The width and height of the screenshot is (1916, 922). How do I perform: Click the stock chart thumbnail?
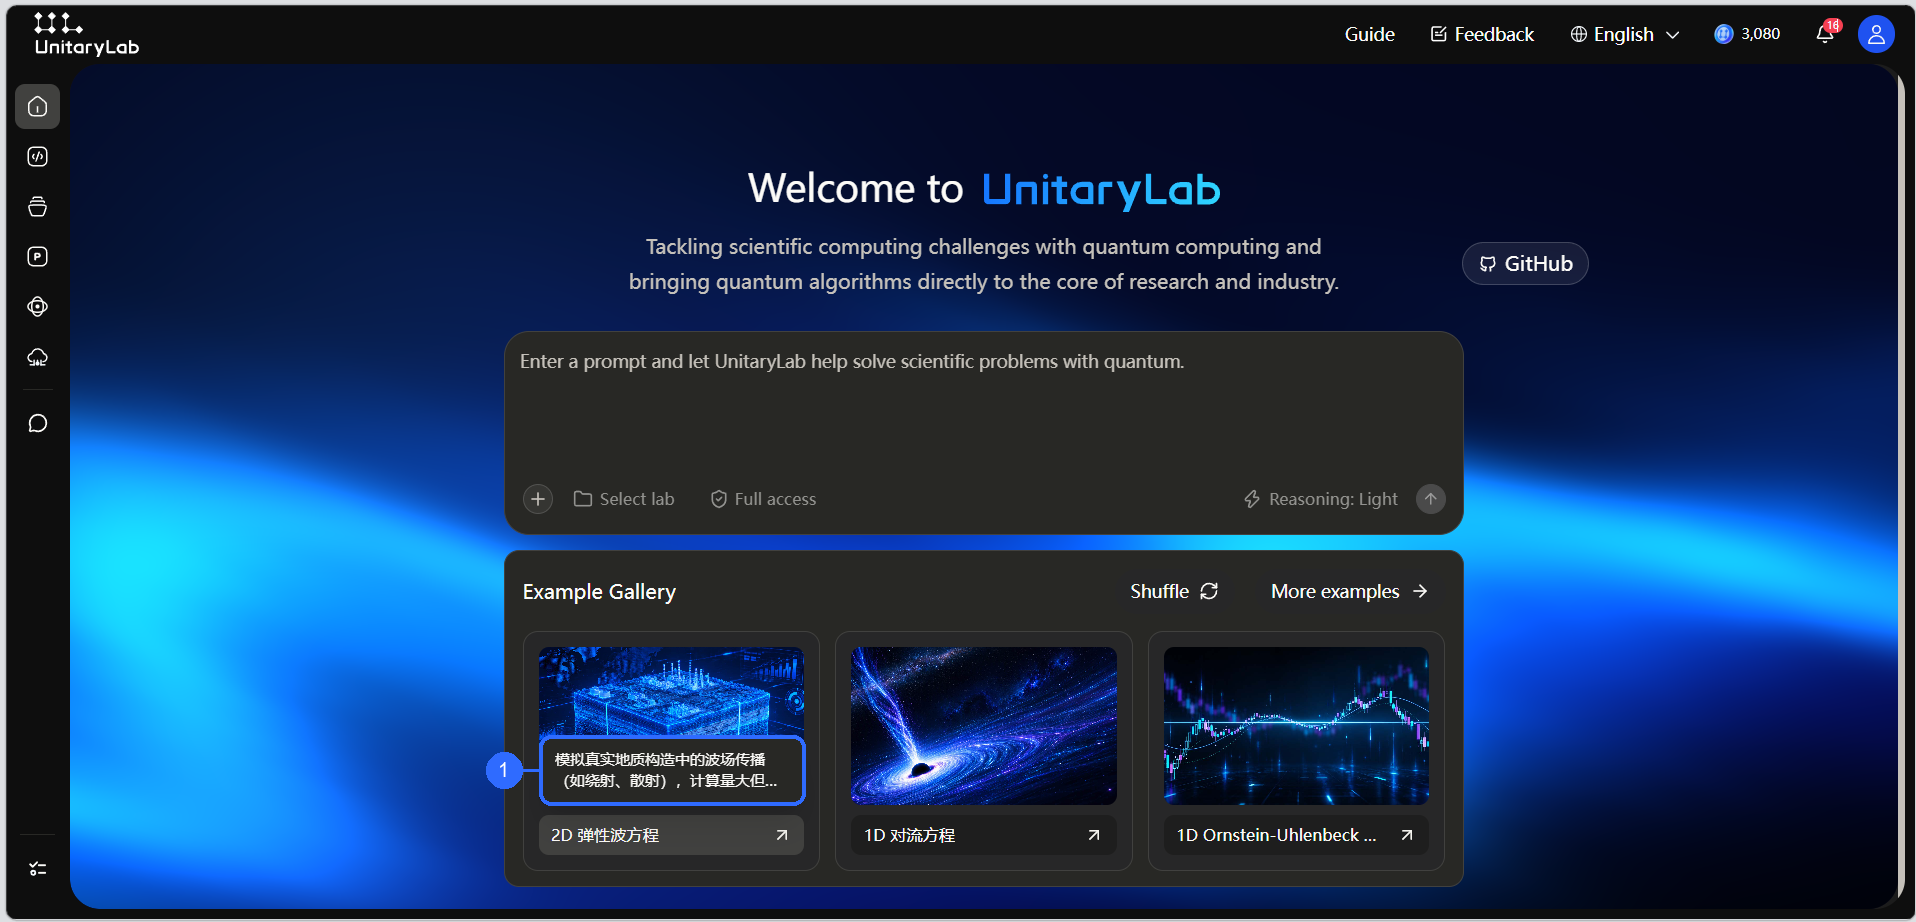coord(1296,726)
